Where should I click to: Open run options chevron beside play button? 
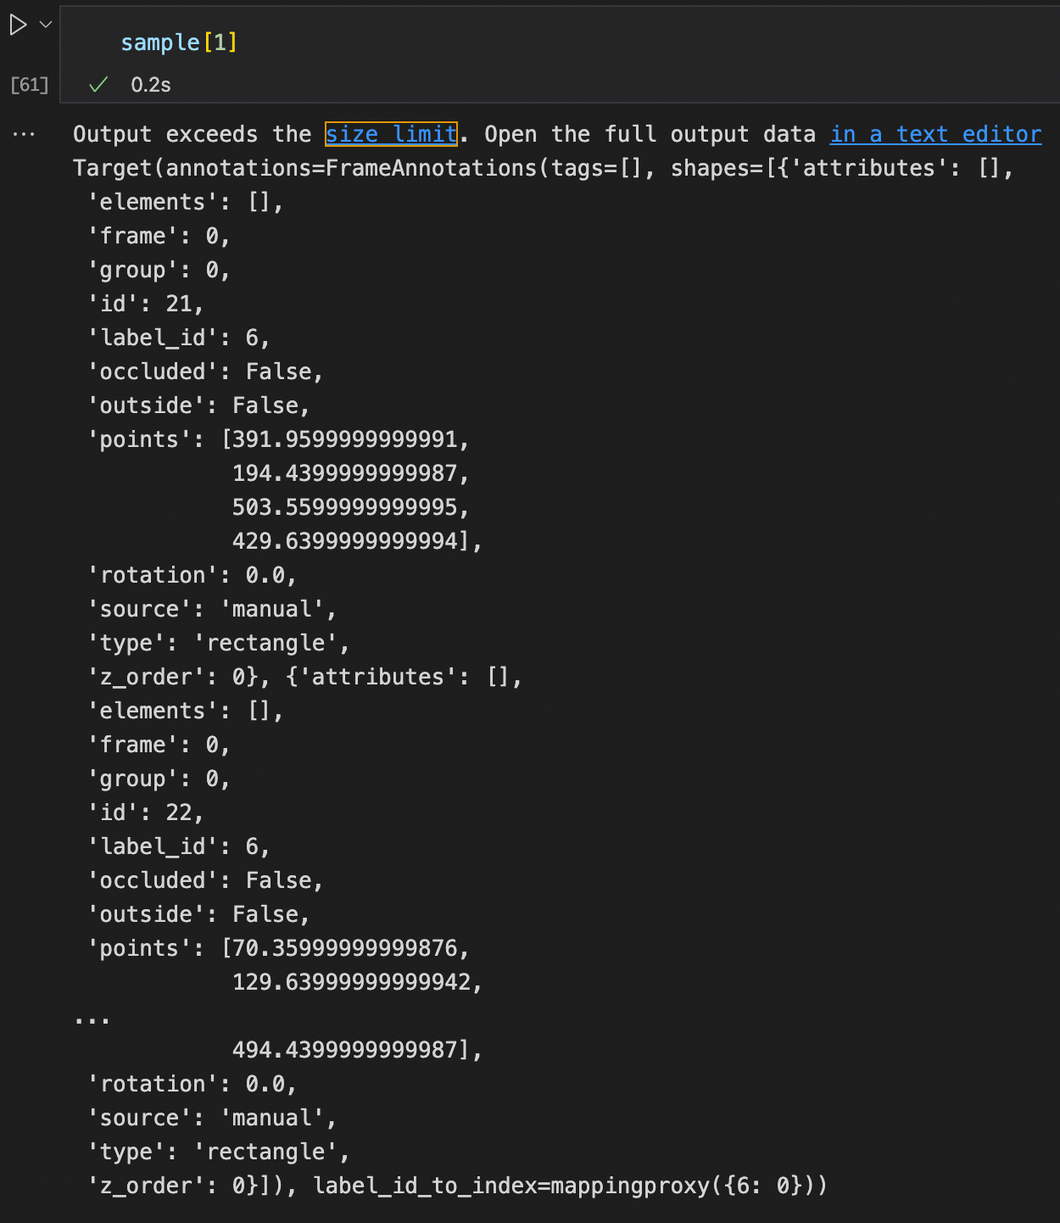tap(45, 25)
